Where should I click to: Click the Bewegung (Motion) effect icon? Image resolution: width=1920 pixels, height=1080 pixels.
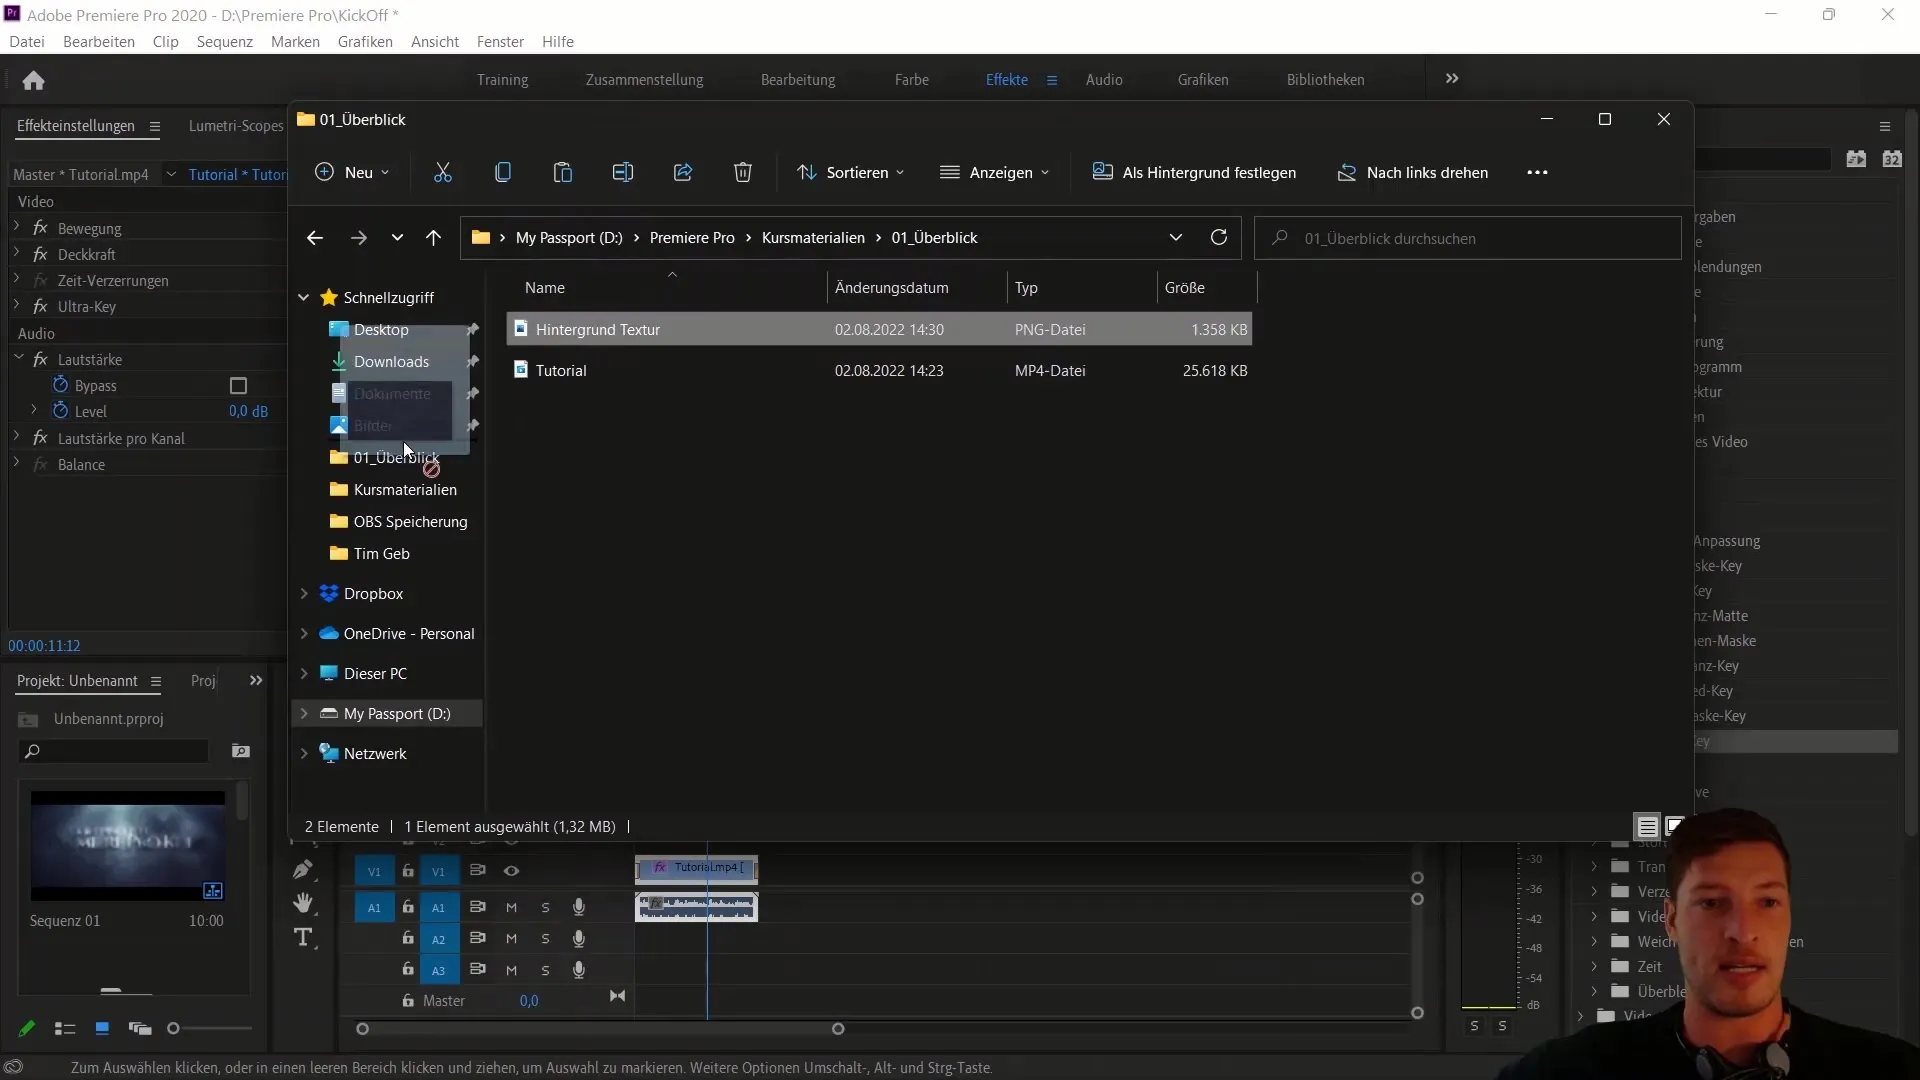pos(40,227)
